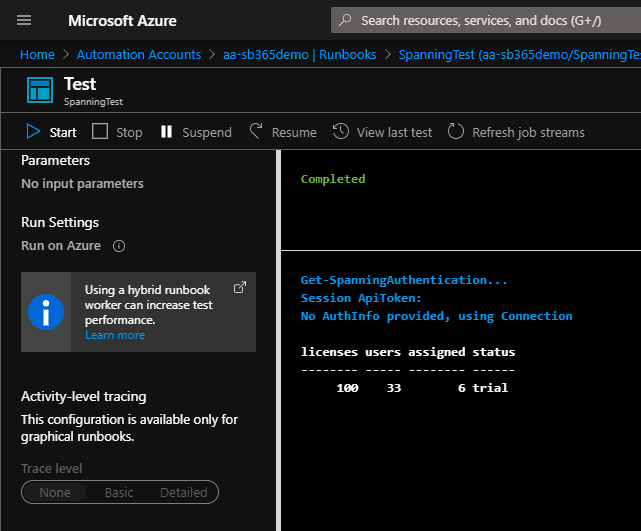641x531 pixels.
Task: Click the Run Settings heading
Action: (x=60, y=222)
